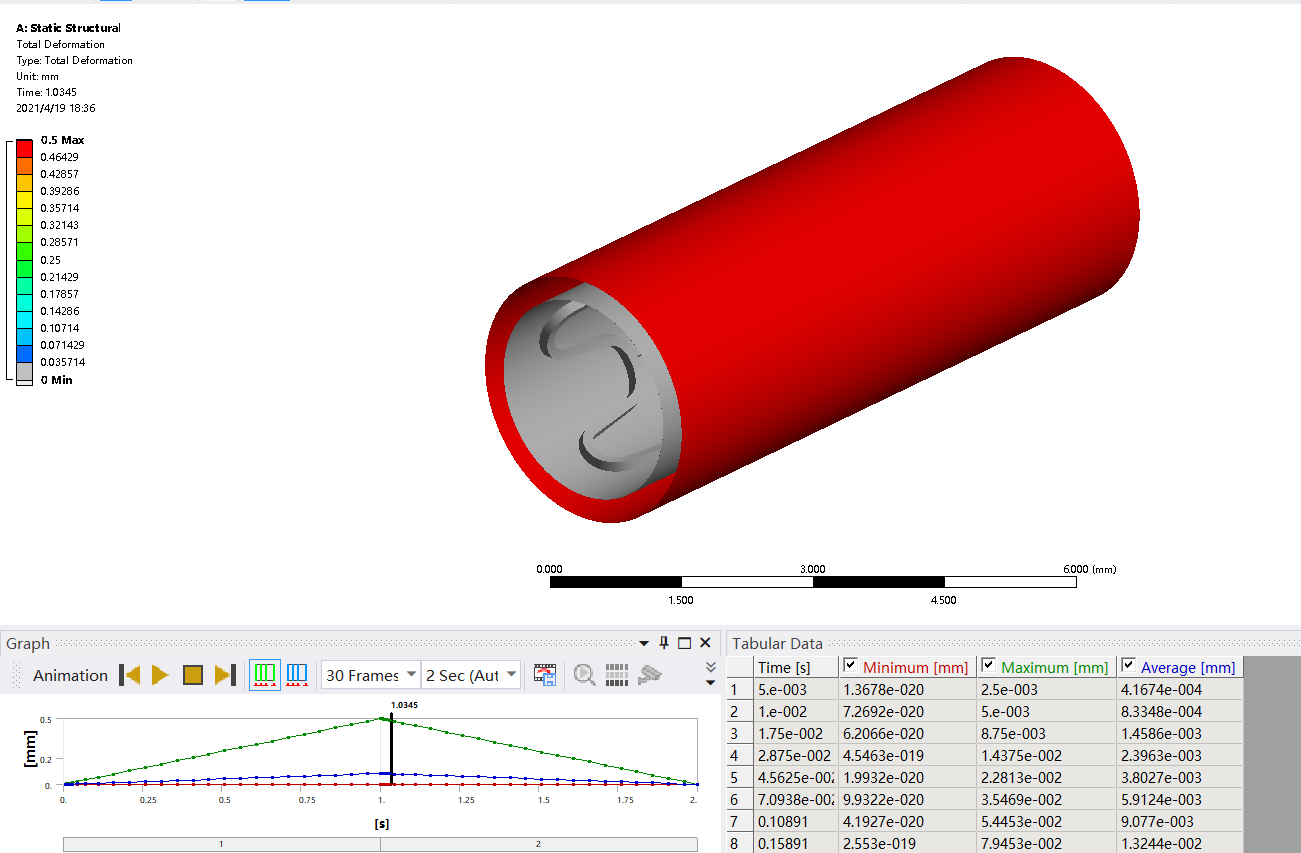Click the graph time marker at 1.0345

pyautogui.click(x=391, y=748)
